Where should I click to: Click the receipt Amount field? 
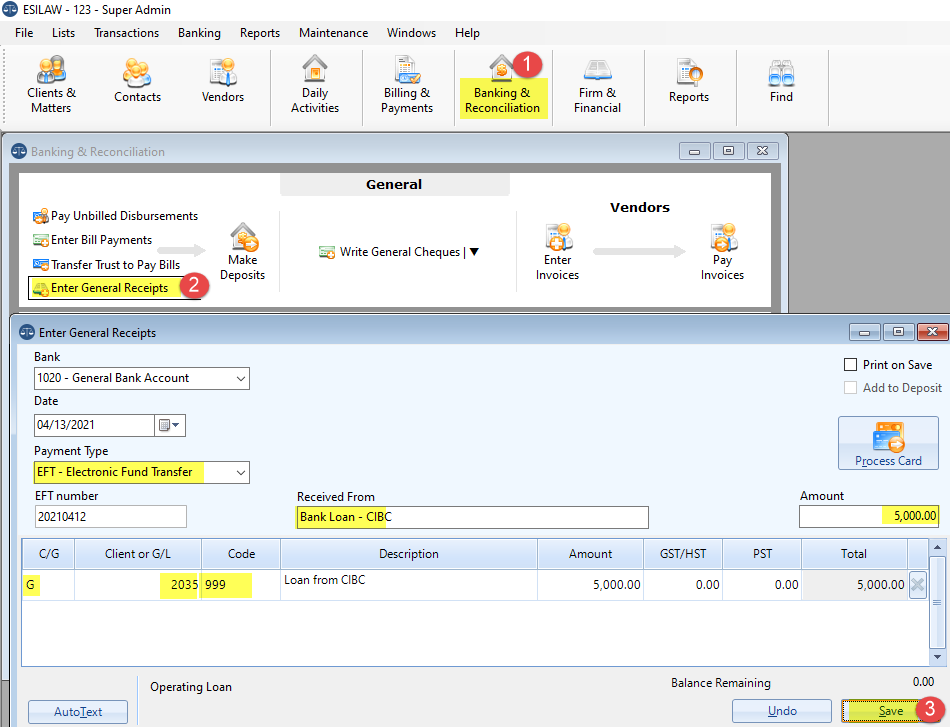869,516
